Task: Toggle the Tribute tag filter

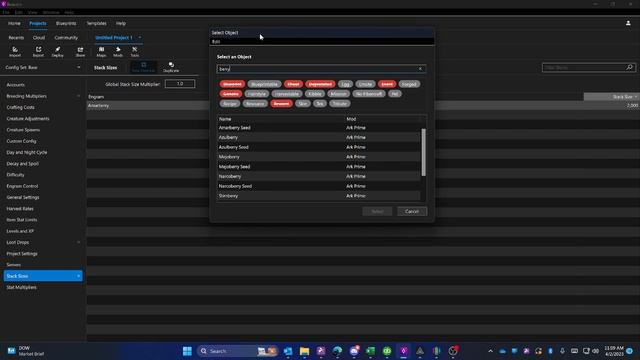Action: [x=340, y=104]
